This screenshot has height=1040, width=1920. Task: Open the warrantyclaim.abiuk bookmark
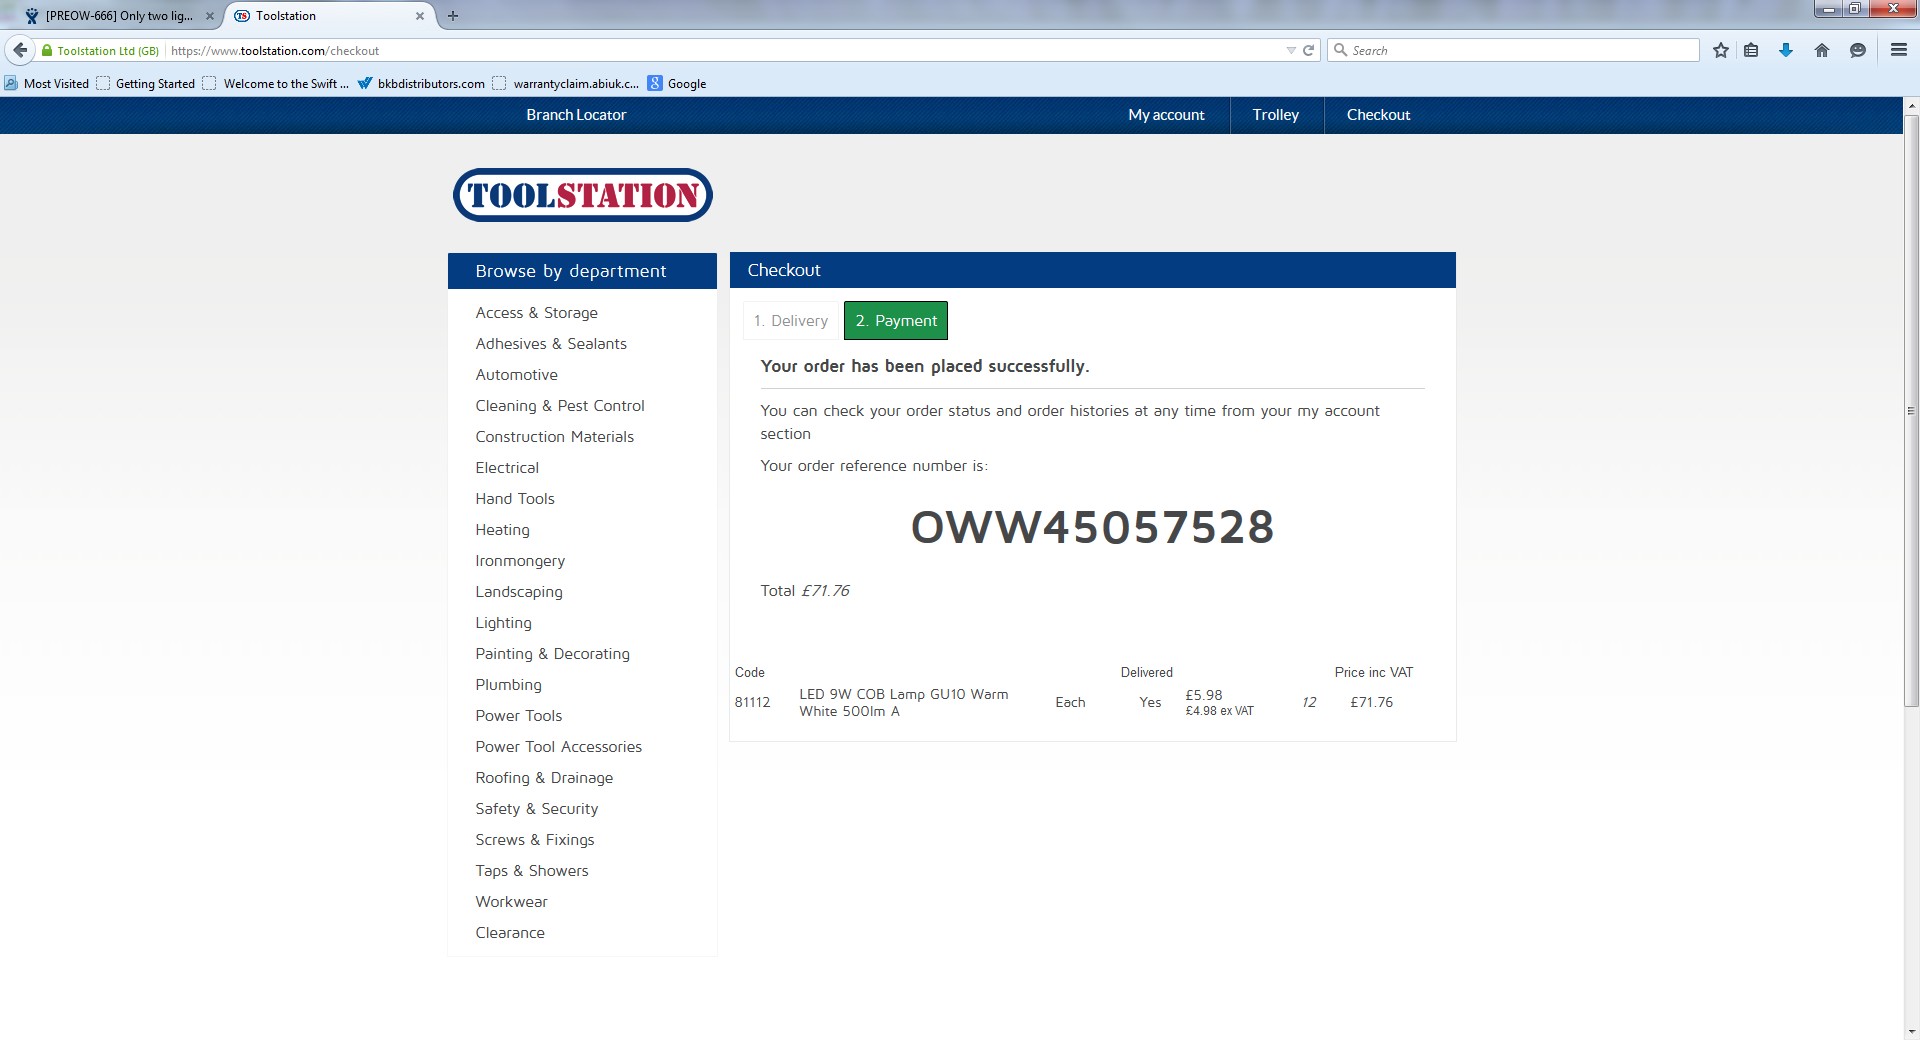click(x=566, y=83)
